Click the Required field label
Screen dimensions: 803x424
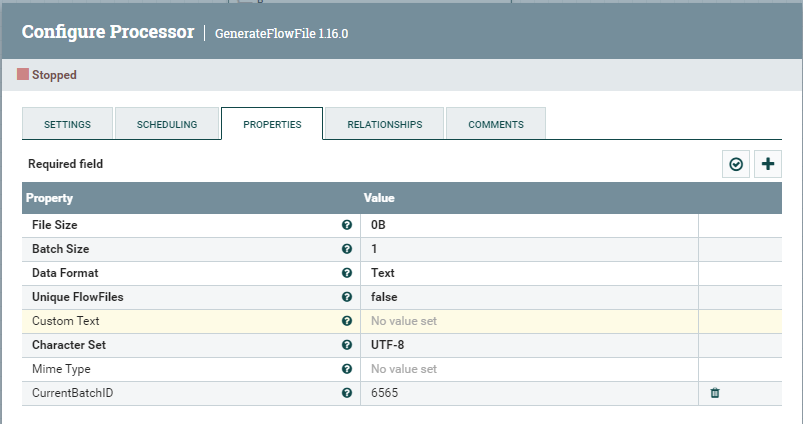[x=65, y=164]
